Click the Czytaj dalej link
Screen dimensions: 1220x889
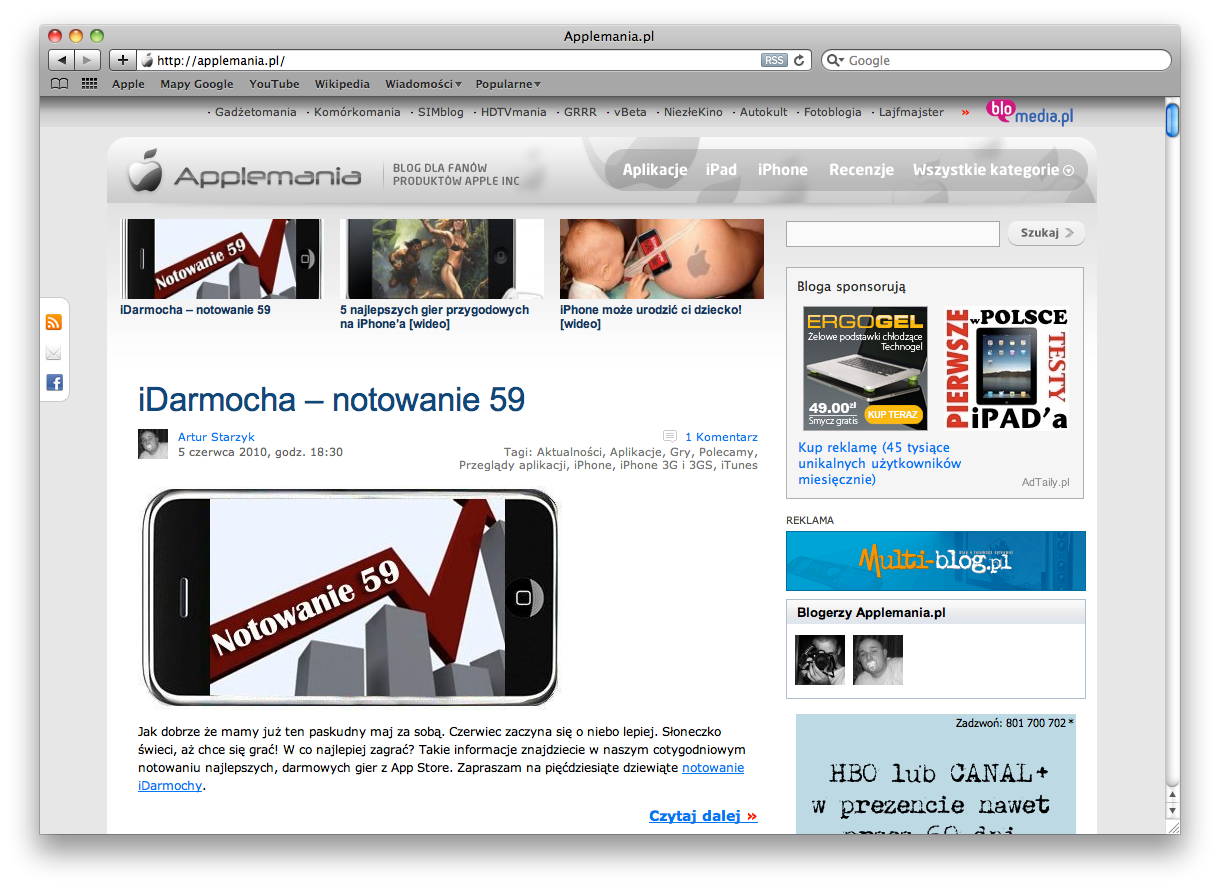[x=703, y=816]
